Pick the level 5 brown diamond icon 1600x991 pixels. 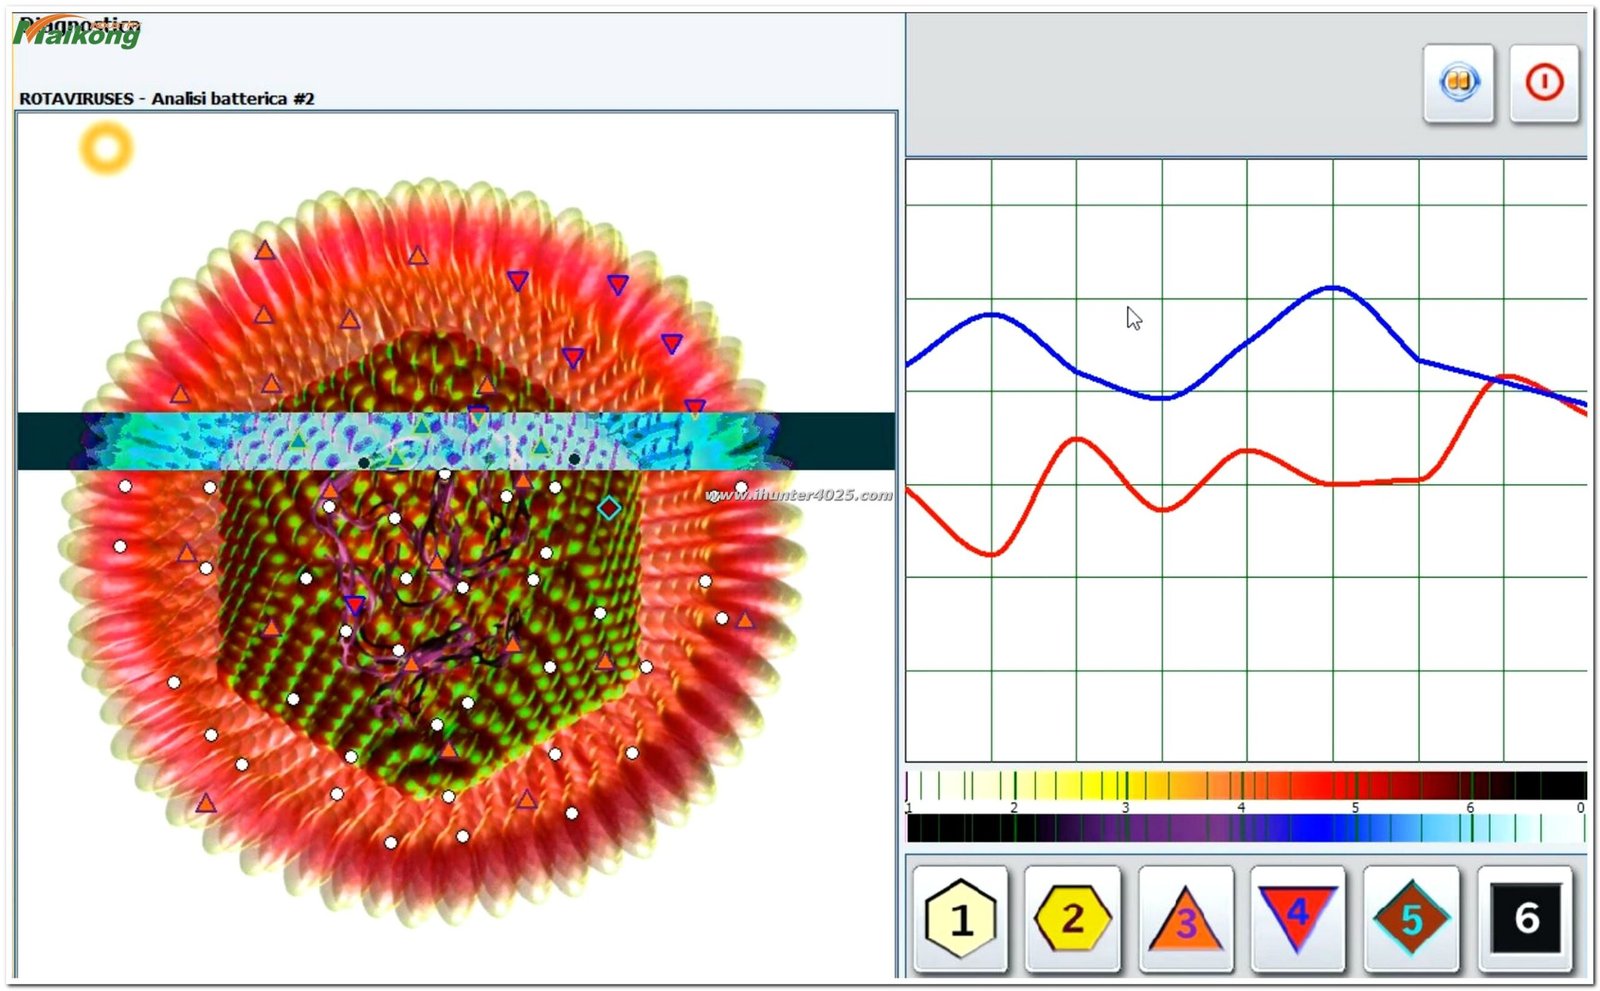pyautogui.click(x=1410, y=918)
